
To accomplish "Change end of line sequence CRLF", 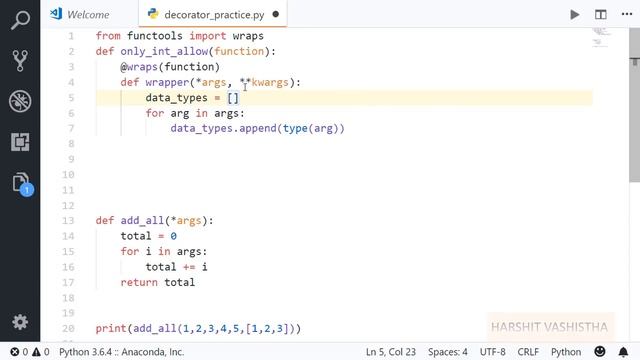I will coord(528,352).
